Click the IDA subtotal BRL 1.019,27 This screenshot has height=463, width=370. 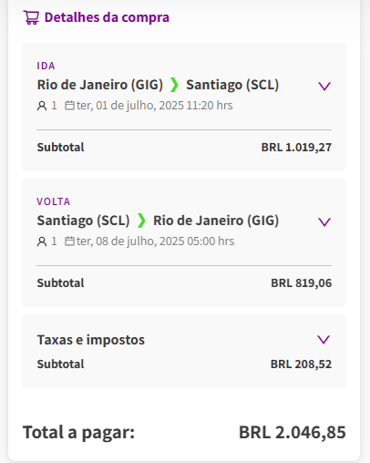click(x=296, y=147)
